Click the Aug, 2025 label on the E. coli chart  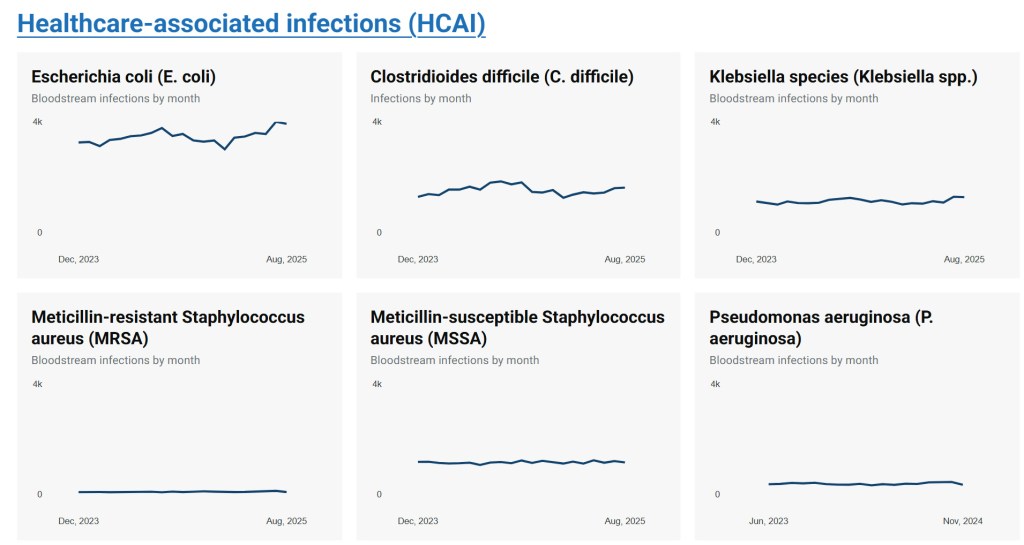click(286, 259)
